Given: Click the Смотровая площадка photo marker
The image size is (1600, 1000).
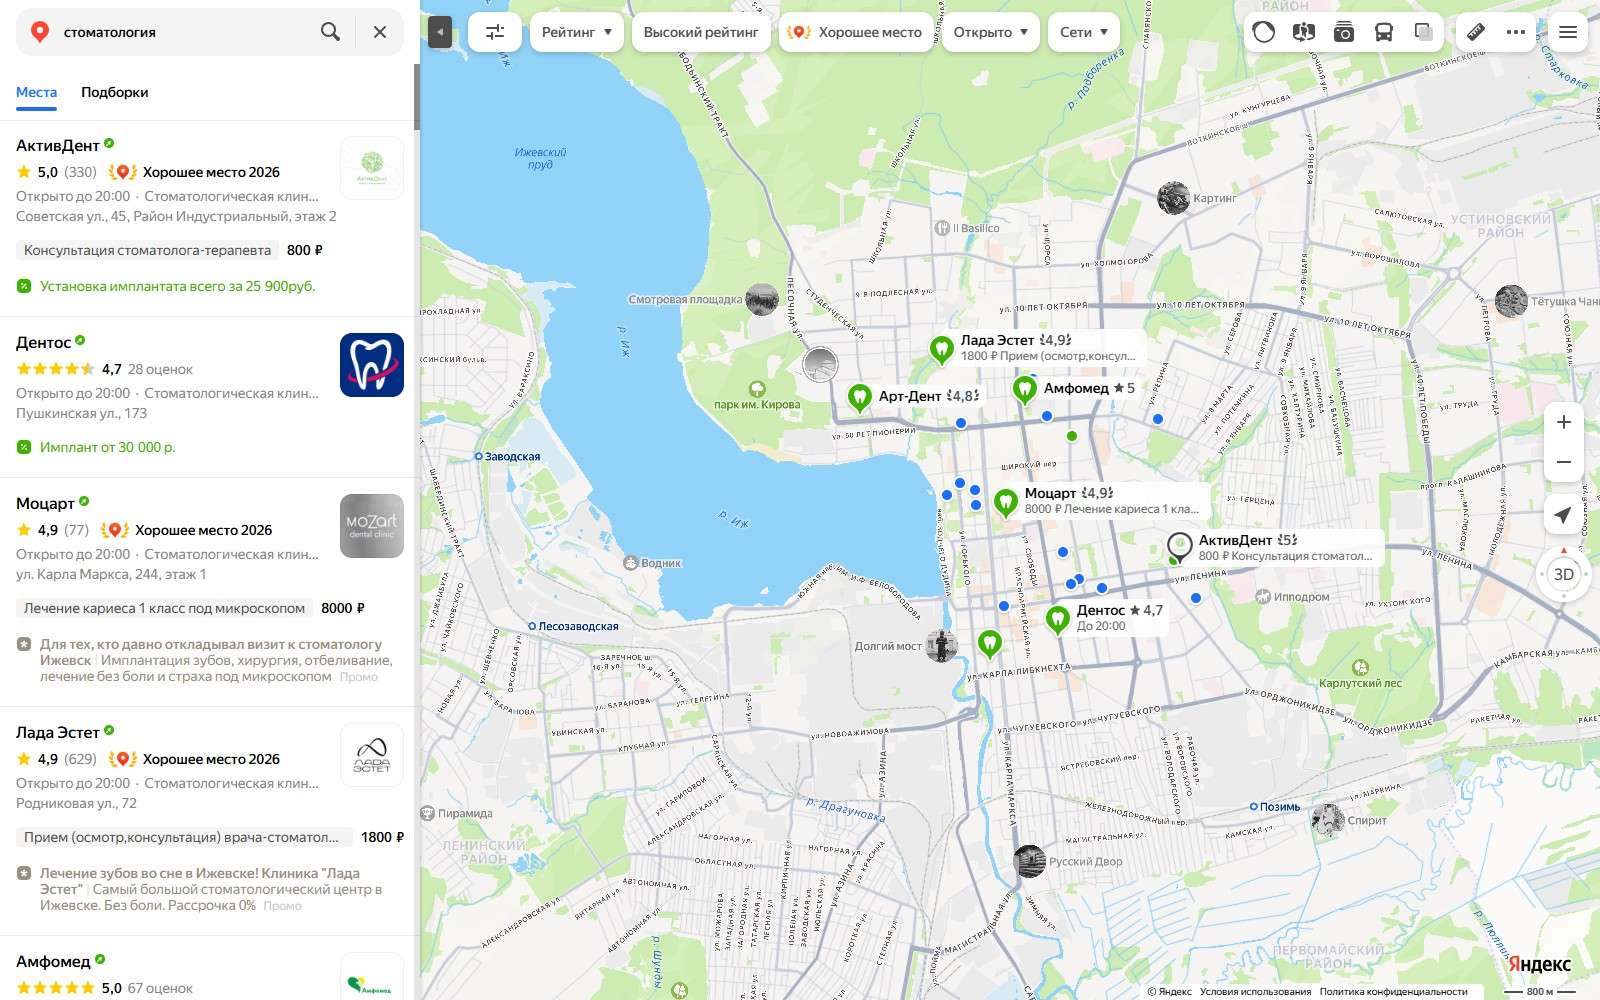Looking at the screenshot, I should pyautogui.click(x=762, y=299).
